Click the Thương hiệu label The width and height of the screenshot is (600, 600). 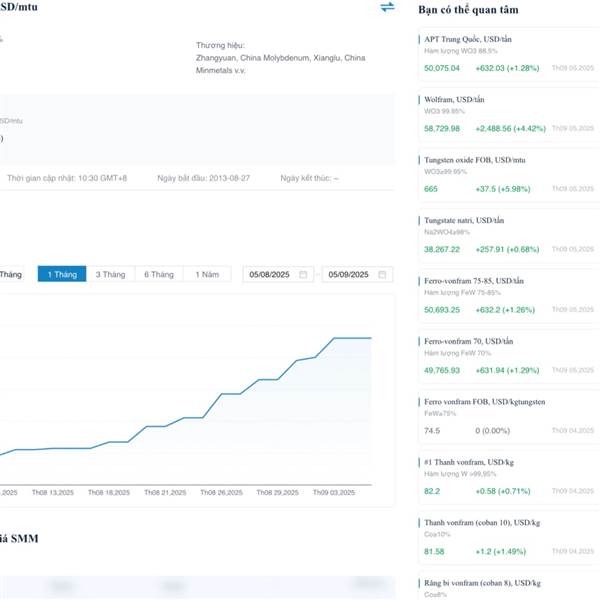220,46
